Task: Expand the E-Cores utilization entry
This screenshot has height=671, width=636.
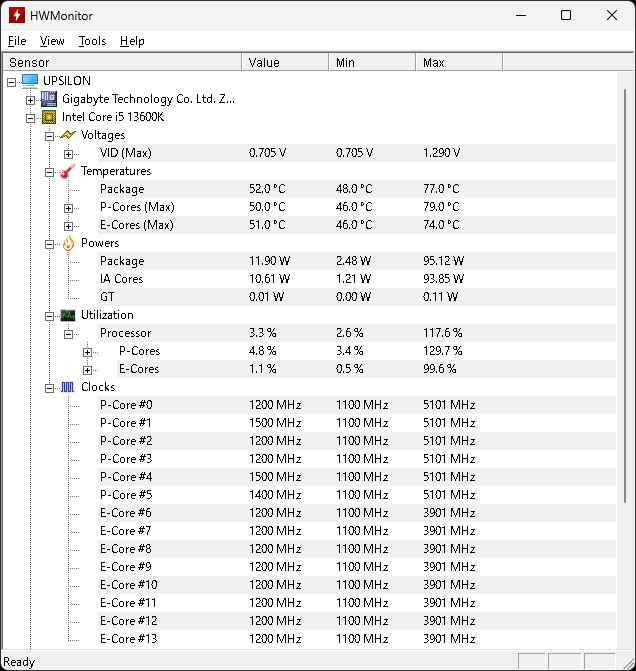Action: click(x=87, y=370)
